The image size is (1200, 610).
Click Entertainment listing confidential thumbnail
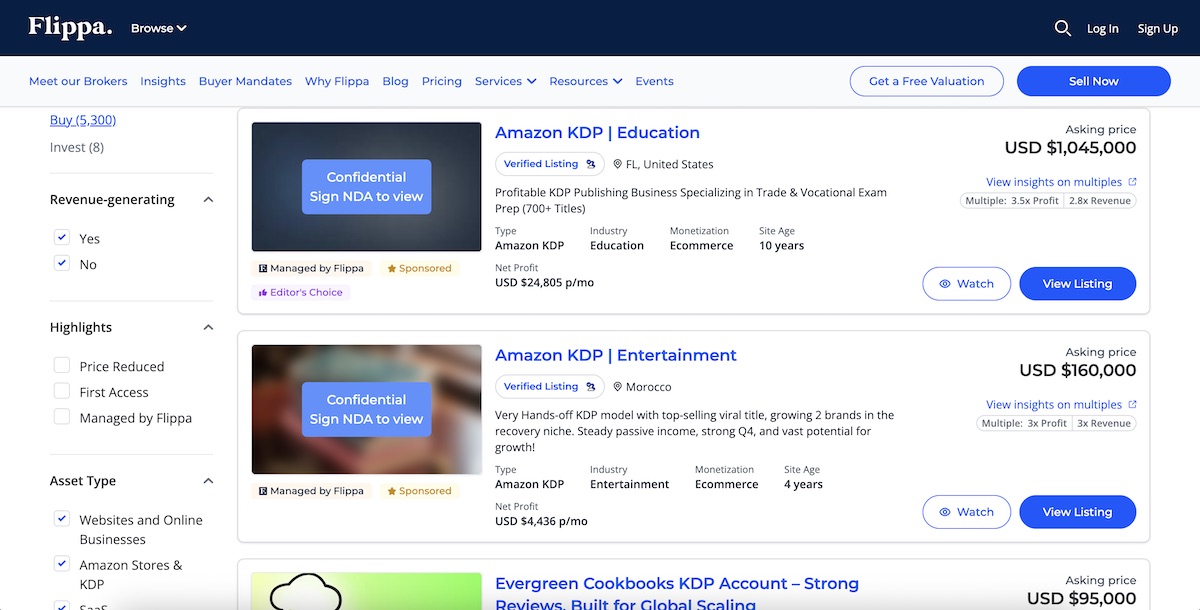coord(367,410)
